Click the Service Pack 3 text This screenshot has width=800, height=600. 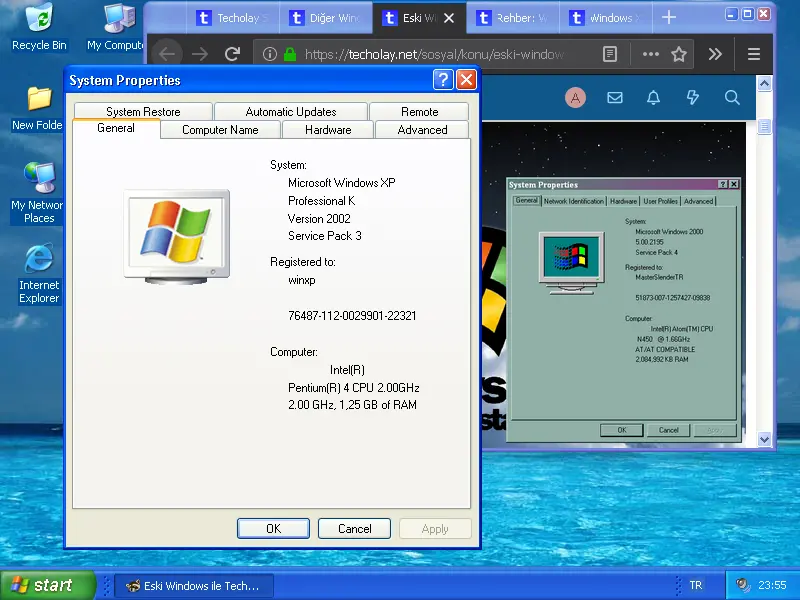(x=324, y=236)
